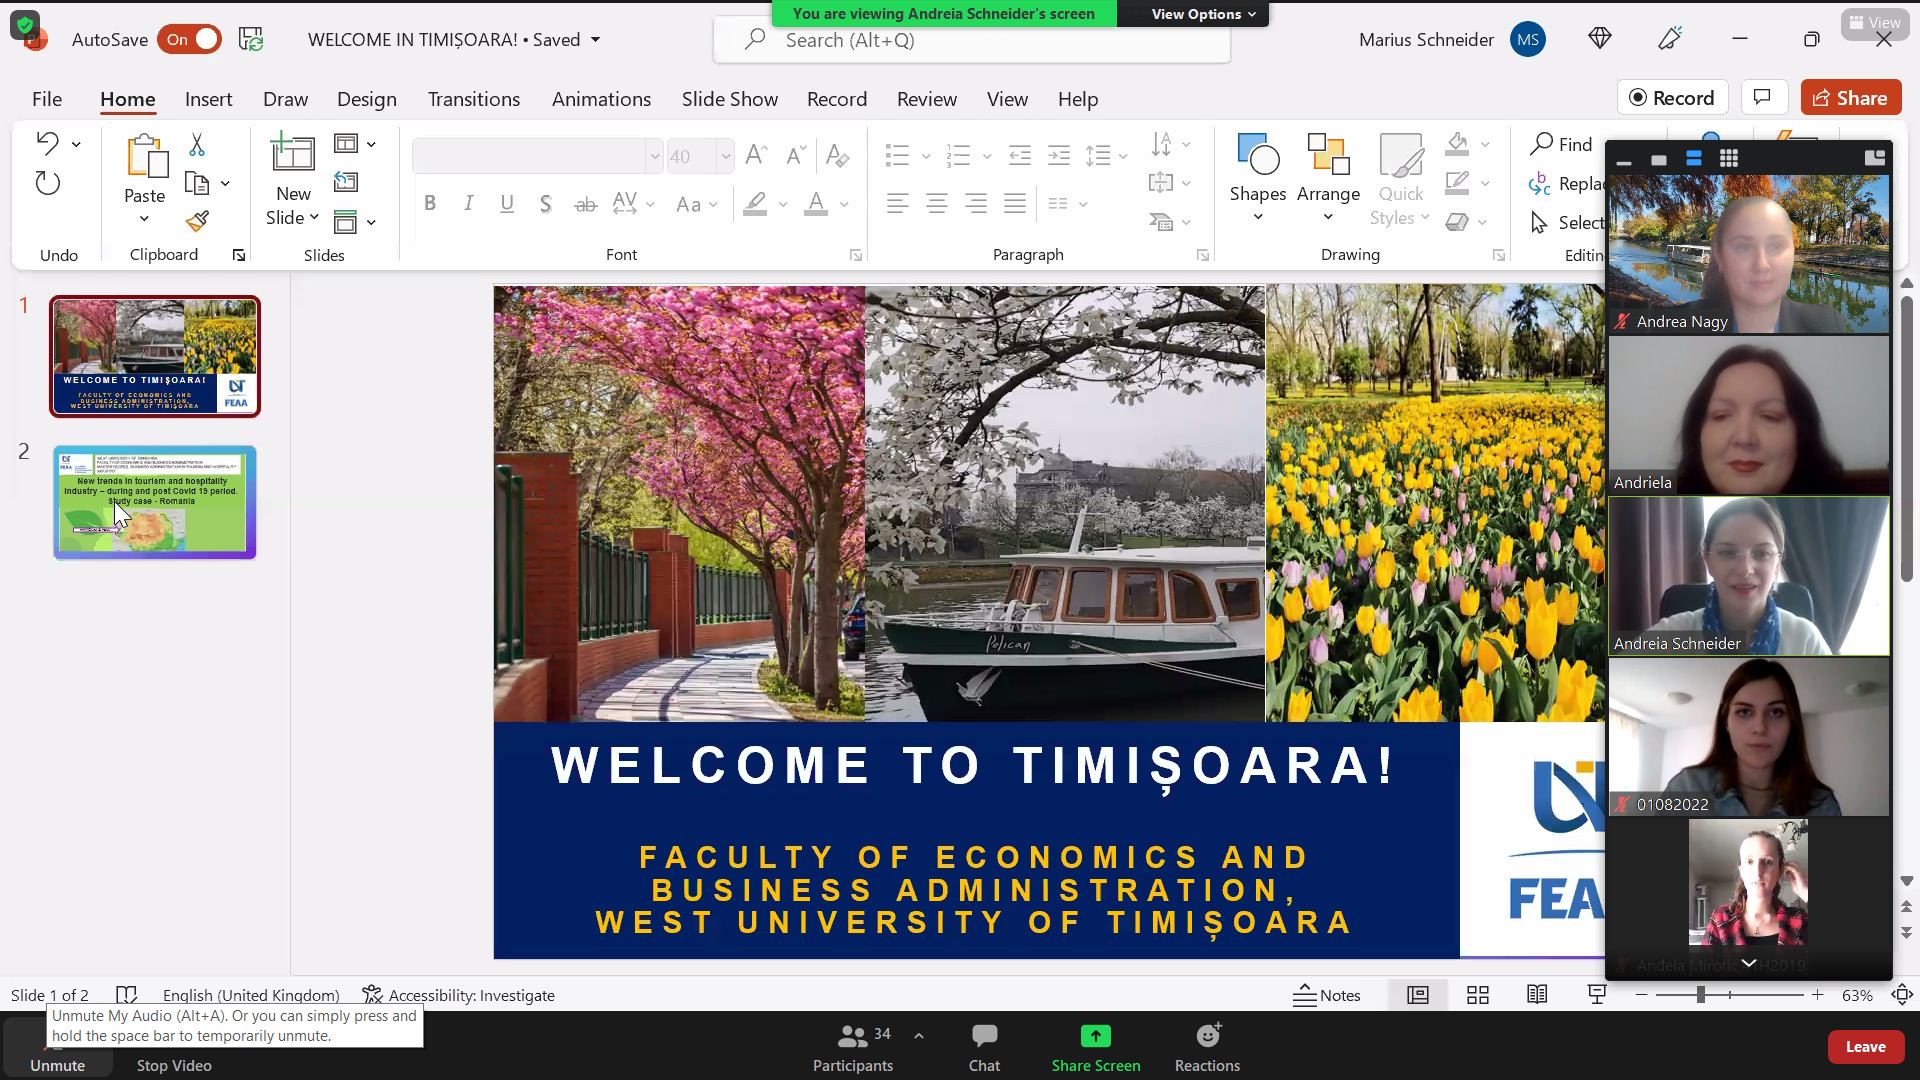Open Slide Show tab
Screen dimensions: 1920x1080
(730, 99)
